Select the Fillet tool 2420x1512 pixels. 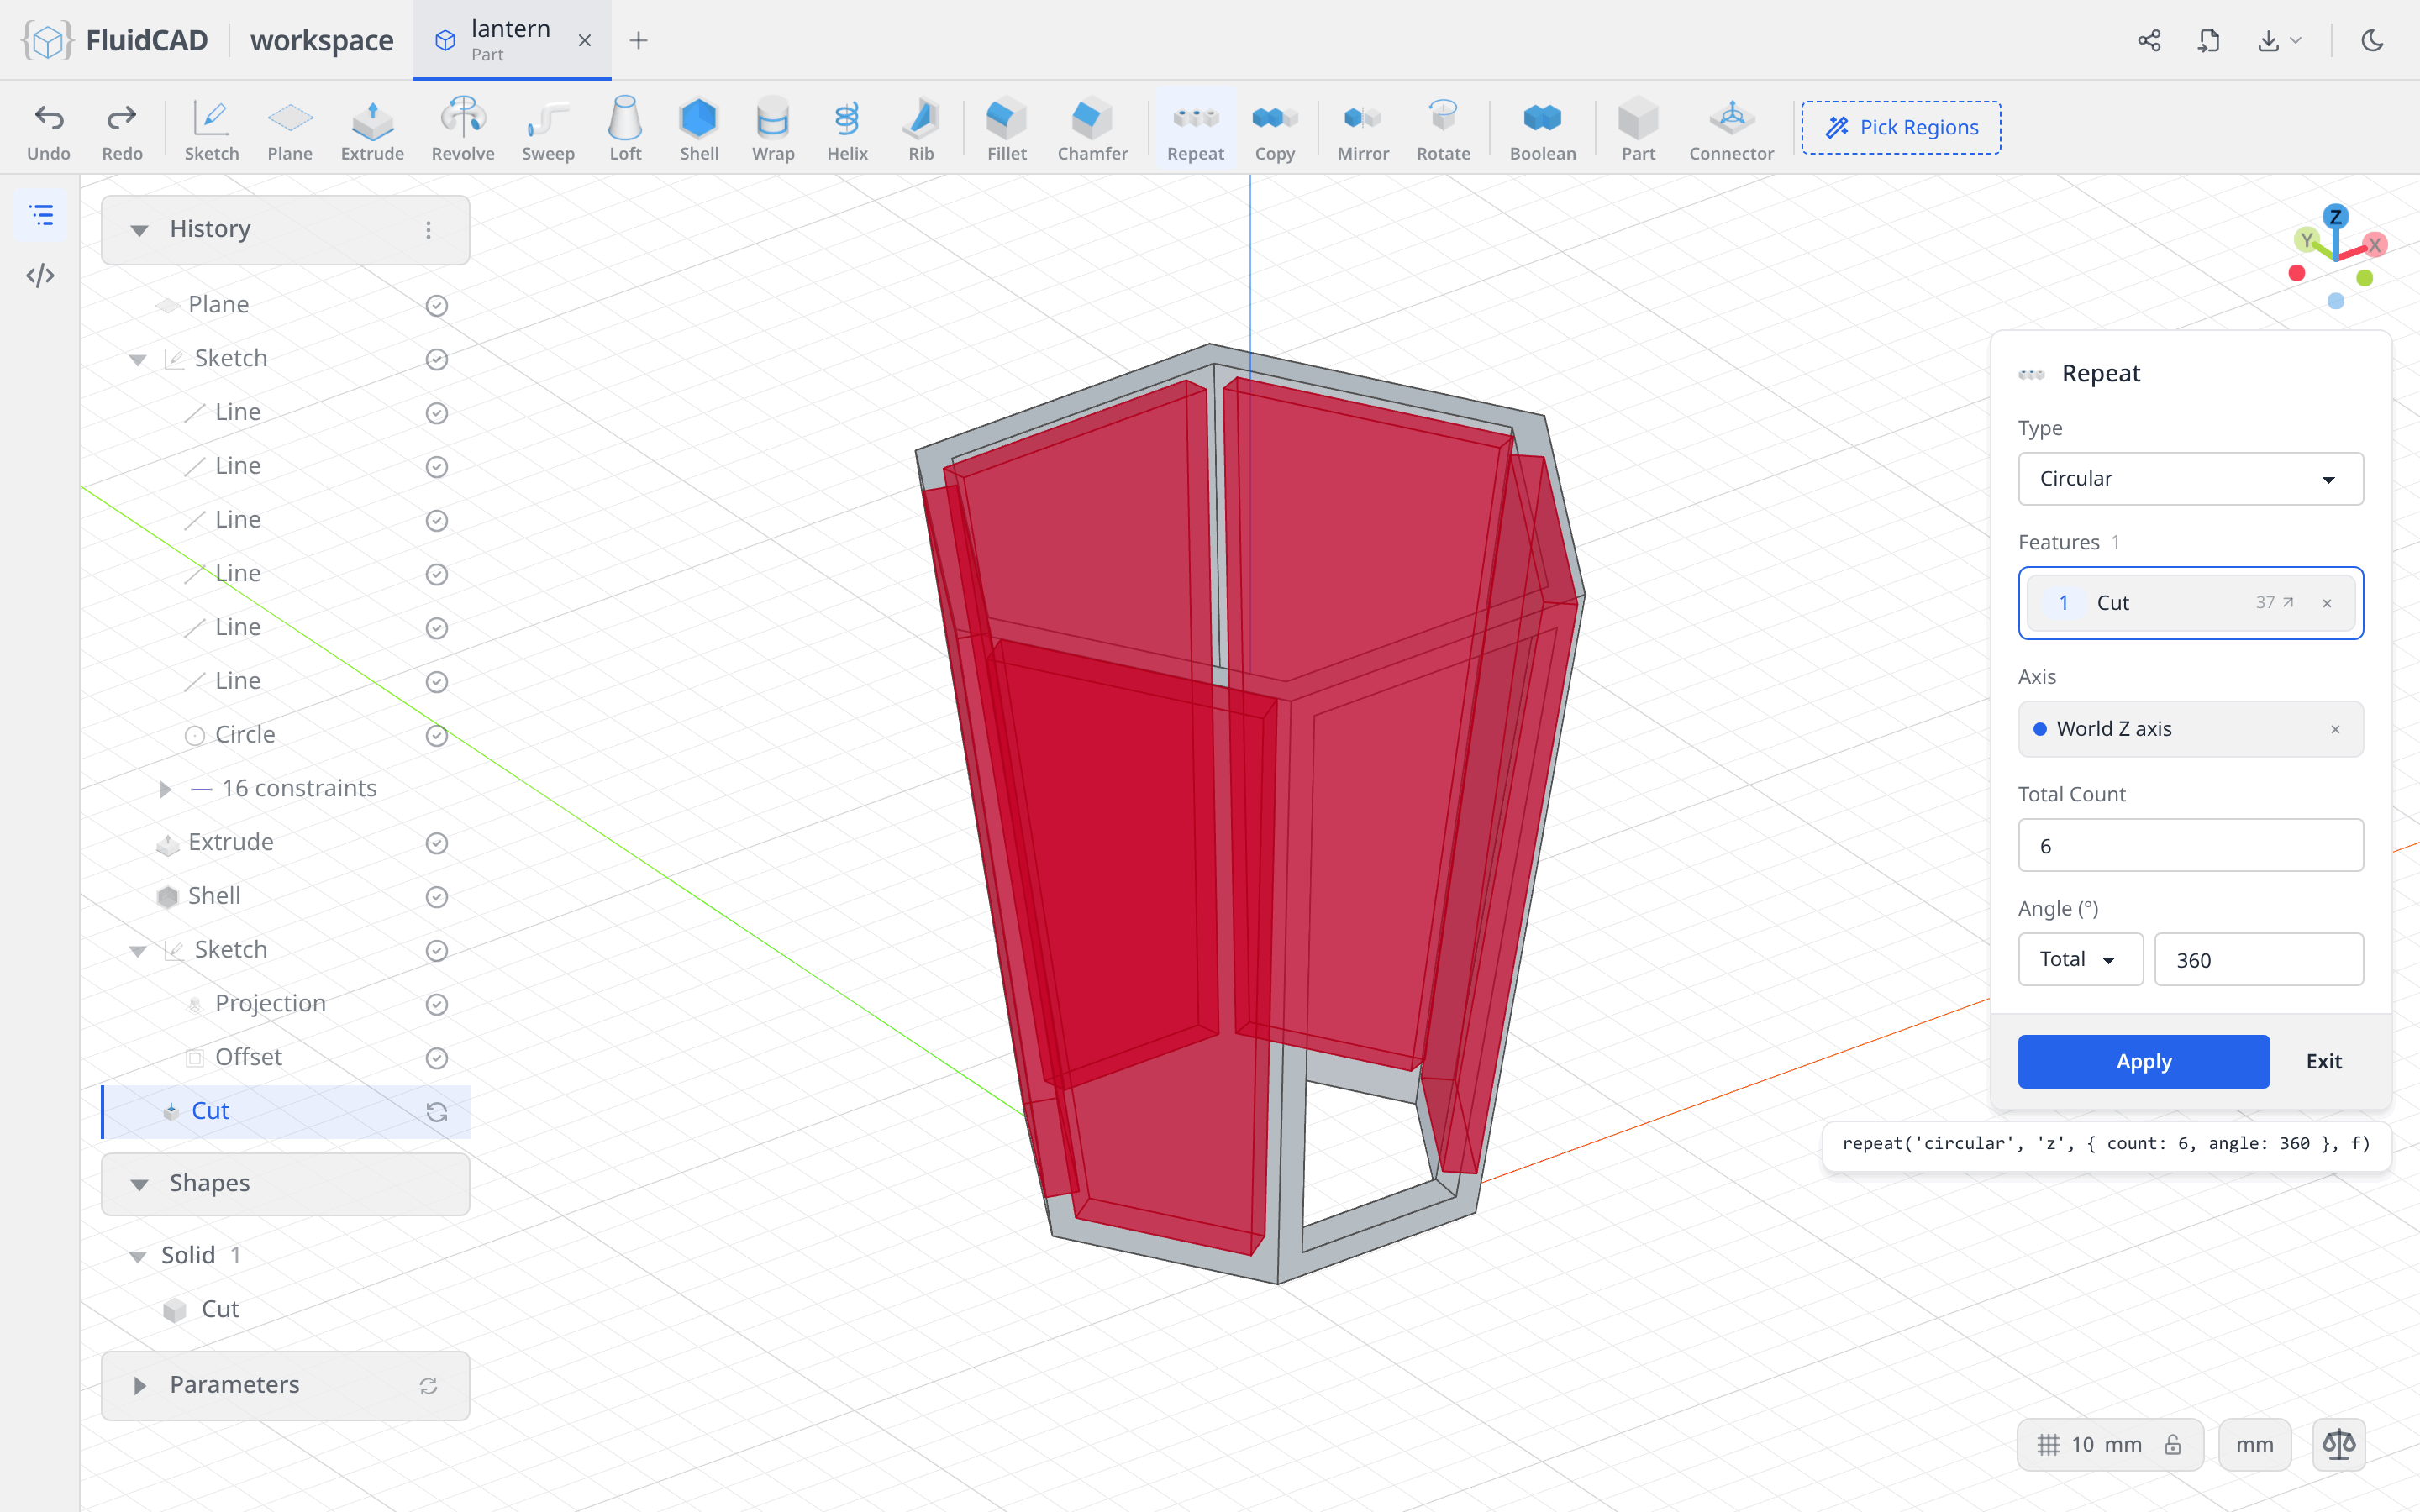[1006, 129]
